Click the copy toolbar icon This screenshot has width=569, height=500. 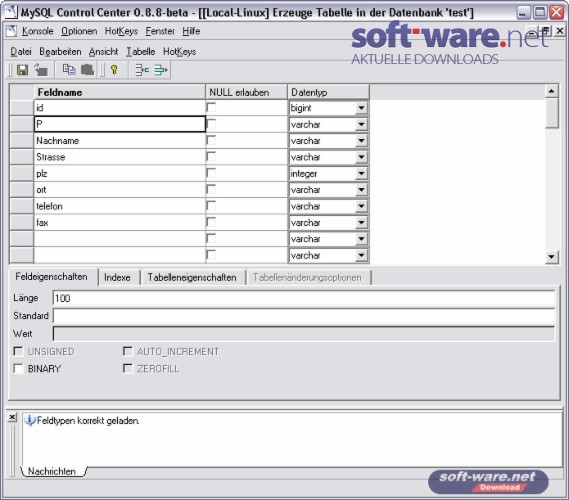coord(69,69)
